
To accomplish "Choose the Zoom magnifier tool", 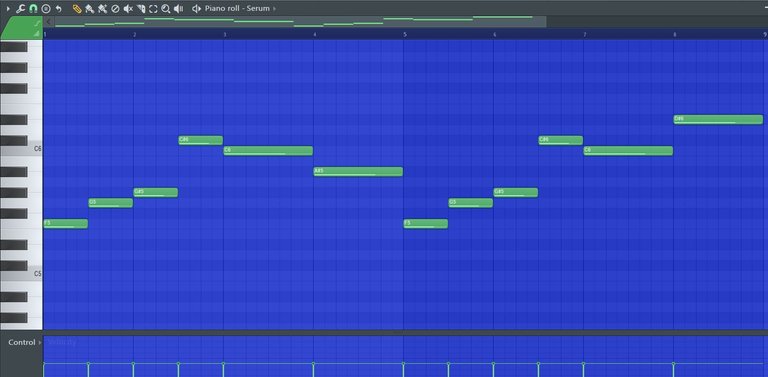I will tap(166, 8).
